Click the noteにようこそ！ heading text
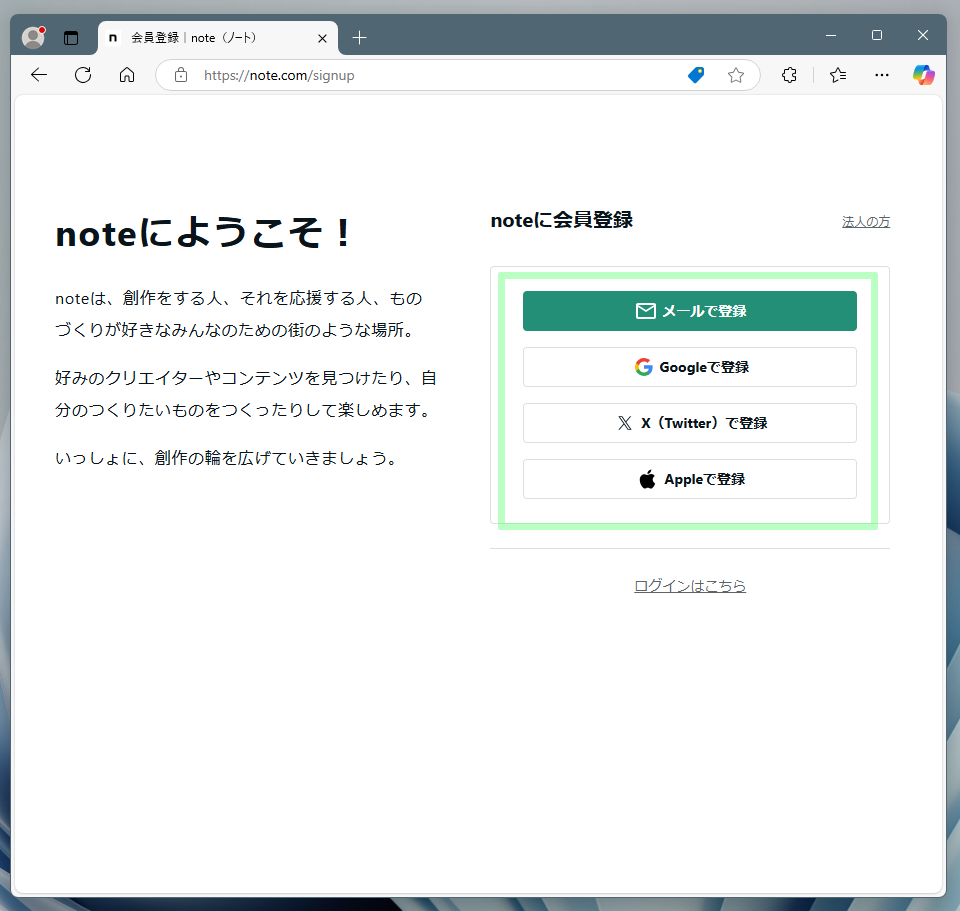The height and width of the screenshot is (911, 960). (203, 233)
